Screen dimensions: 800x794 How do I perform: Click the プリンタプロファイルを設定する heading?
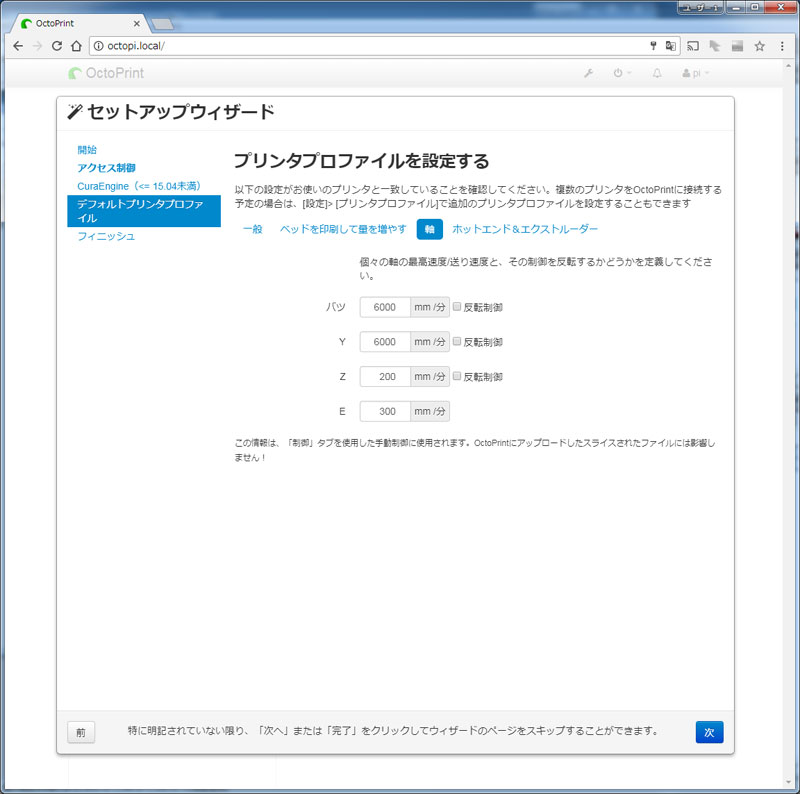pyautogui.click(x=361, y=161)
